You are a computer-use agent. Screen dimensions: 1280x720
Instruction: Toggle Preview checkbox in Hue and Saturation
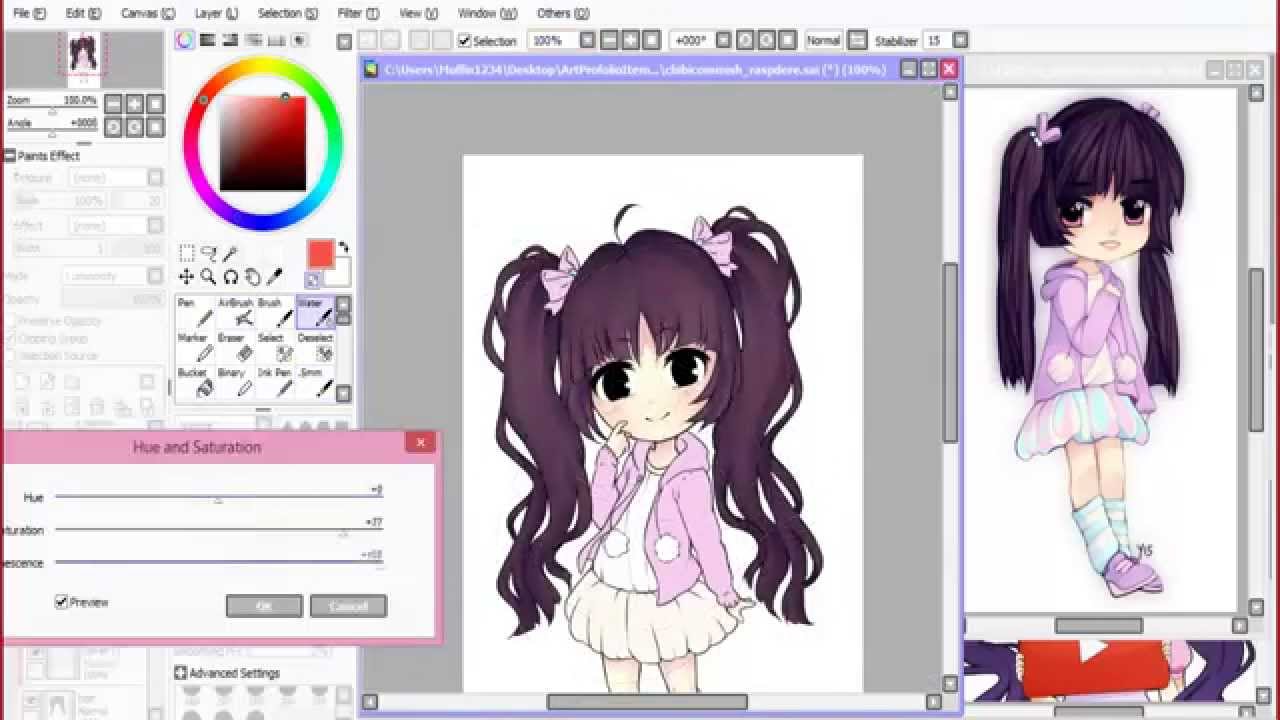pos(62,602)
